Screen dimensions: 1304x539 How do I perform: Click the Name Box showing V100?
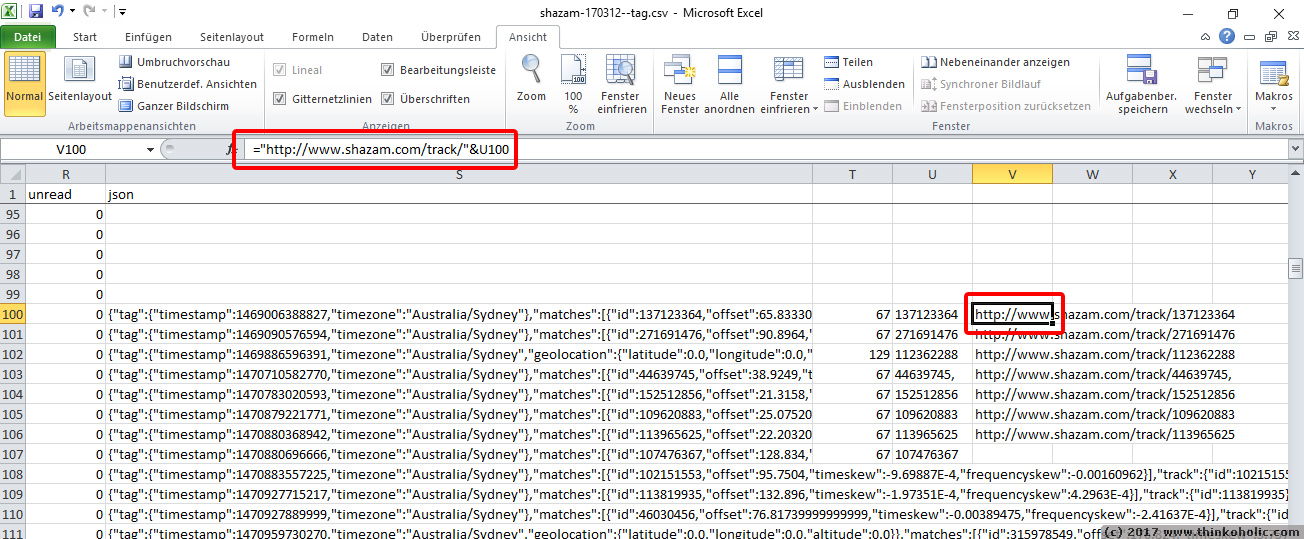pos(72,150)
